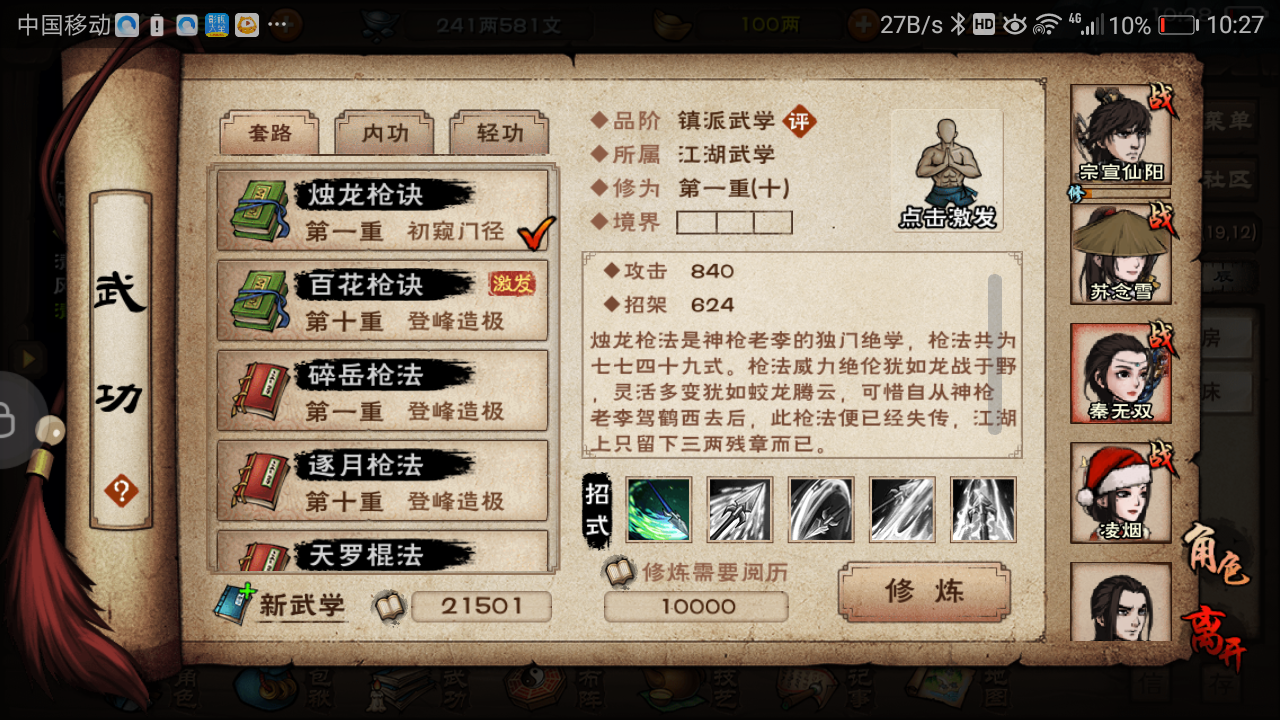This screenshot has width=1280, height=720.
Task: Click the 修炼 practice button
Action: tap(924, 592)
